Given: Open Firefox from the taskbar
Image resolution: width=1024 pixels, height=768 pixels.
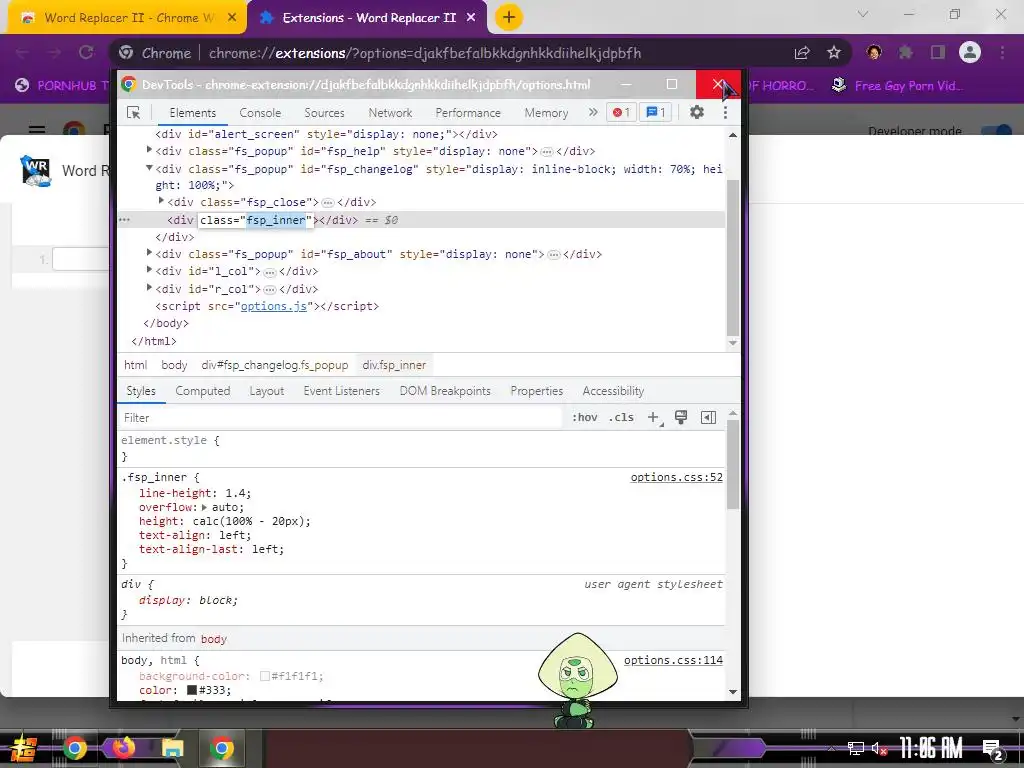Looking at the screenshot, I should (x=123, y=748).
